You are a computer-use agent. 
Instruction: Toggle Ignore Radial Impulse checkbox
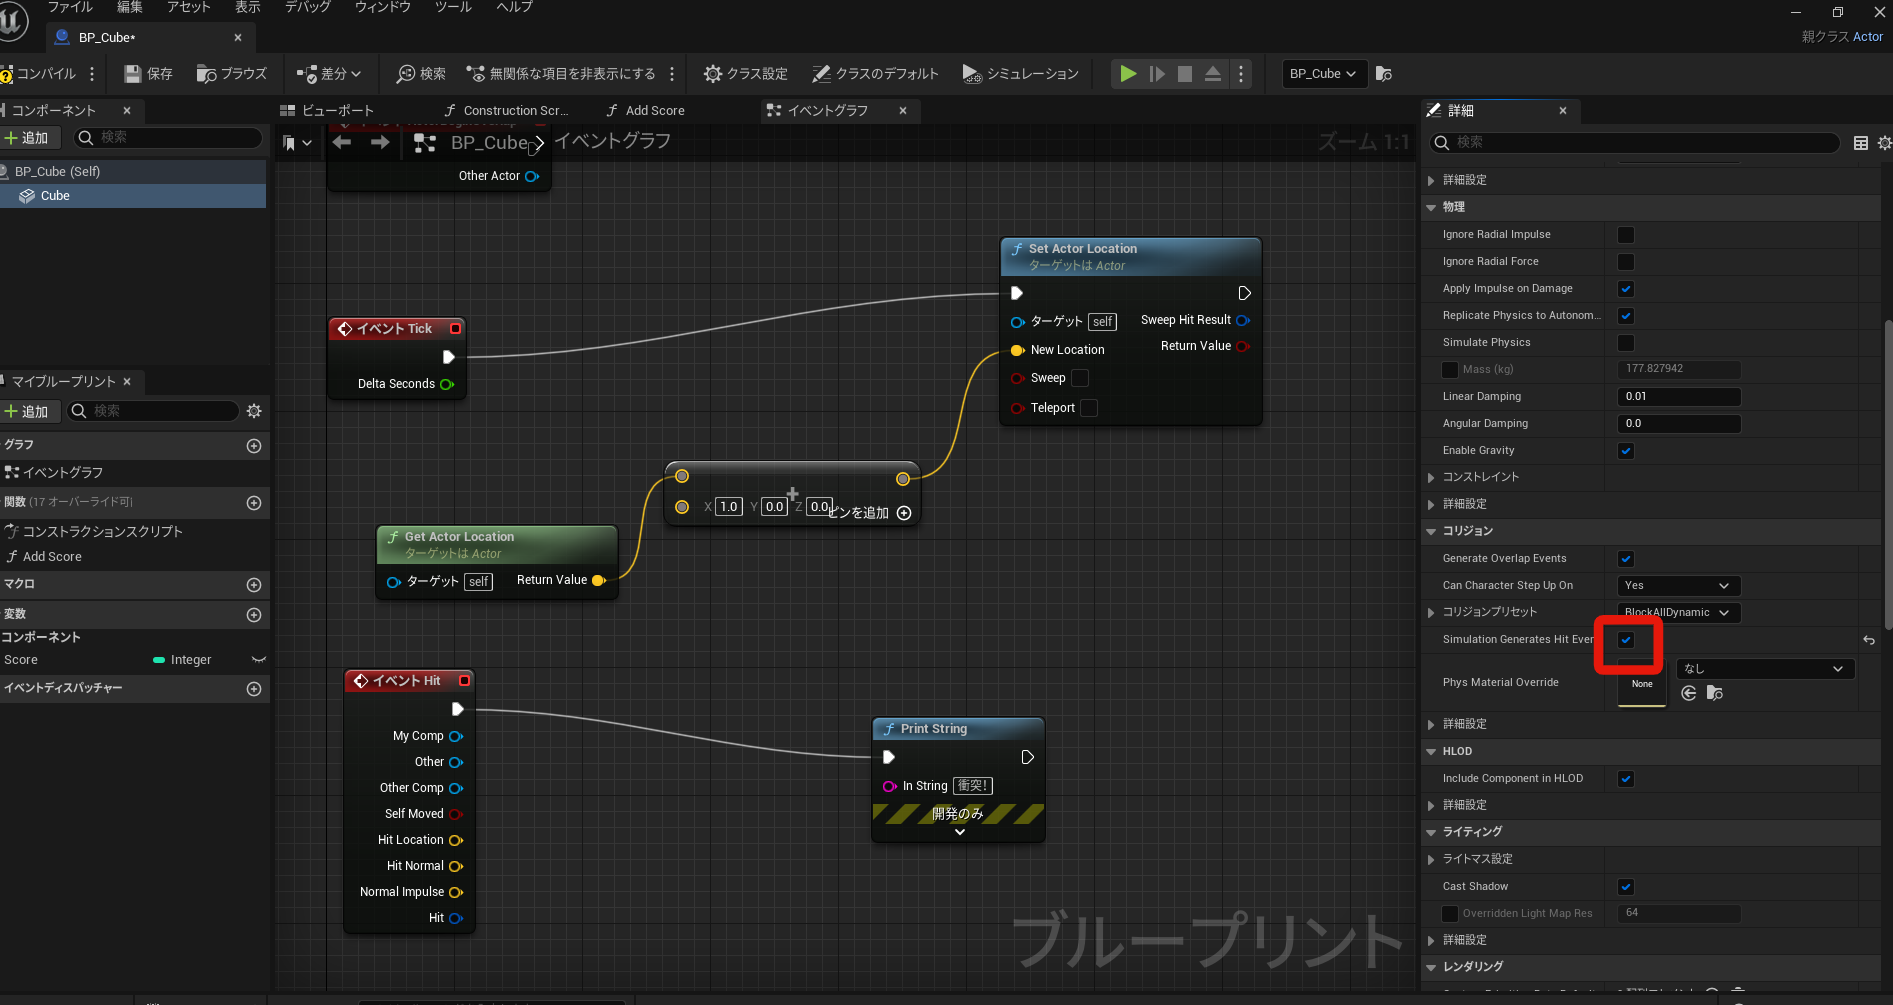pyautogui.click(x=1626, y=235)
